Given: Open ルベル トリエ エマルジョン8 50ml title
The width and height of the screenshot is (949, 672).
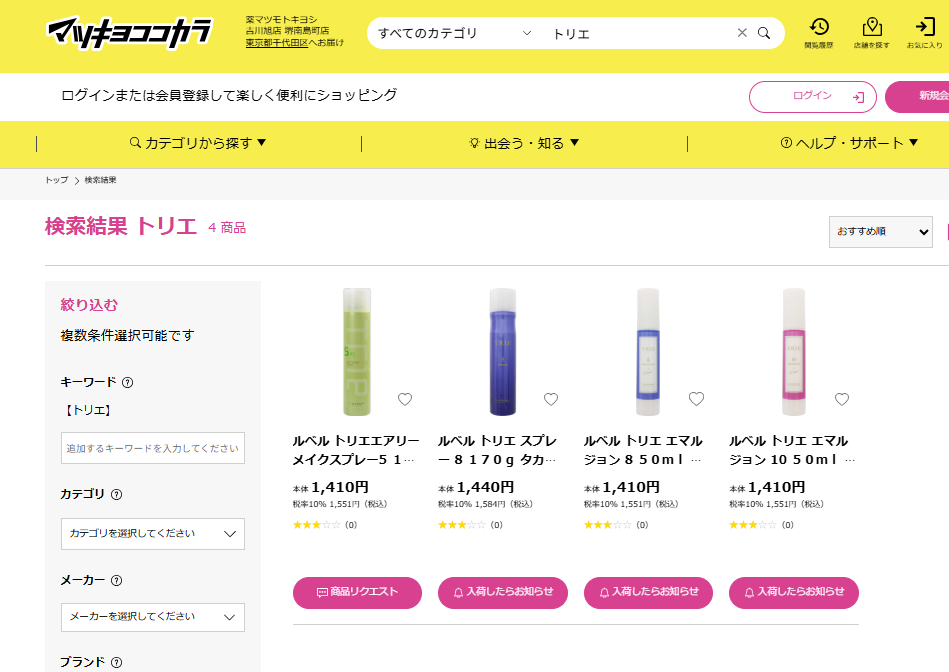Looking at the screenshot, I should tap(643, 450).
